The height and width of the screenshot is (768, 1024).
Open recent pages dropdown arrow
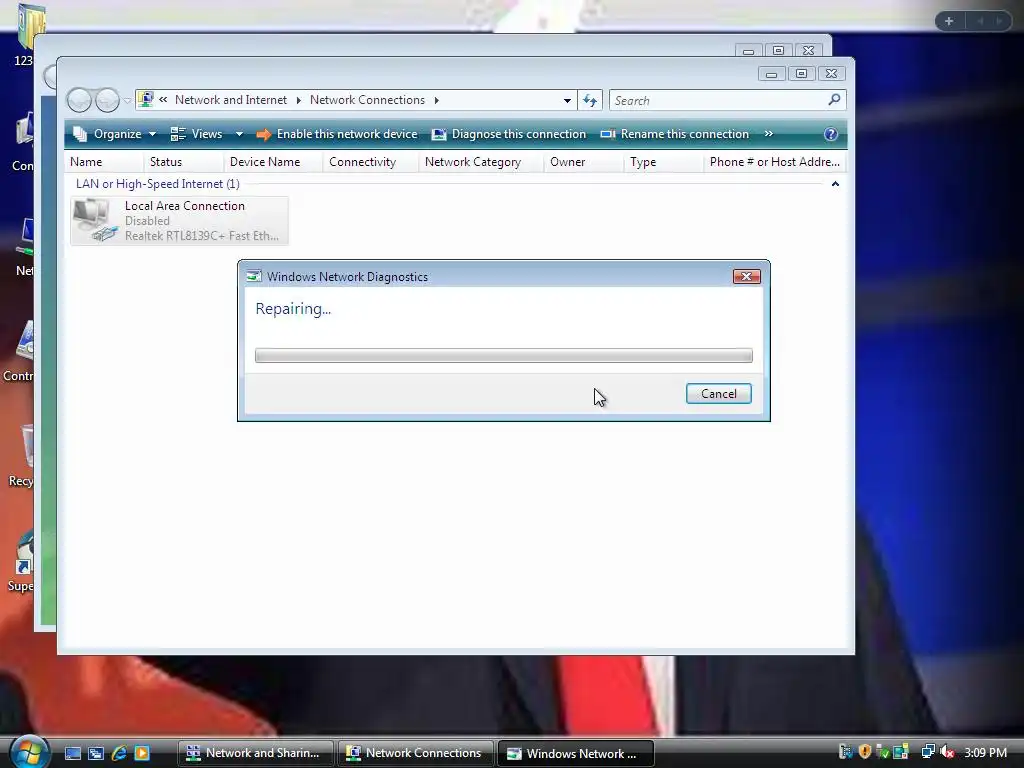tap(127, 101)
